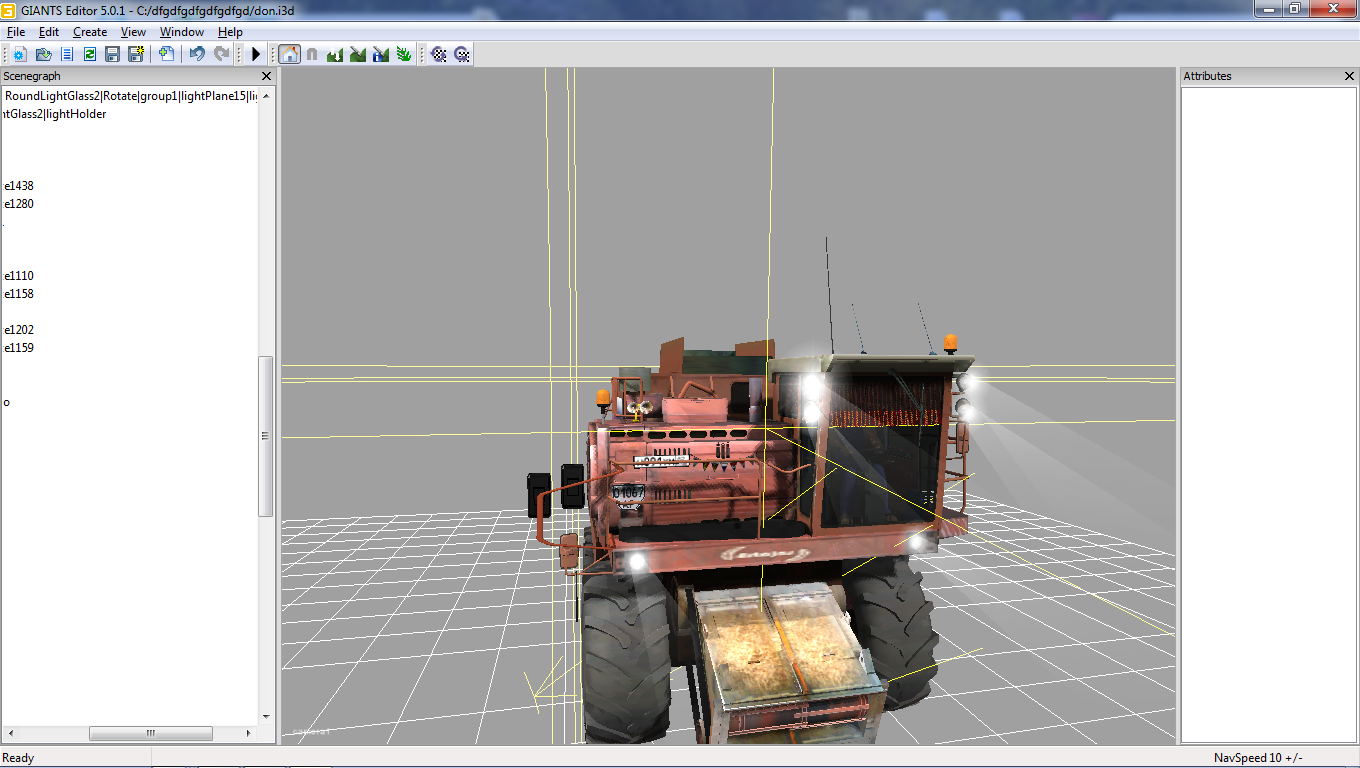This screenshot has width=1360, height=768.
Task: Click the Save floppy disk icon
Action: (112, 54)
